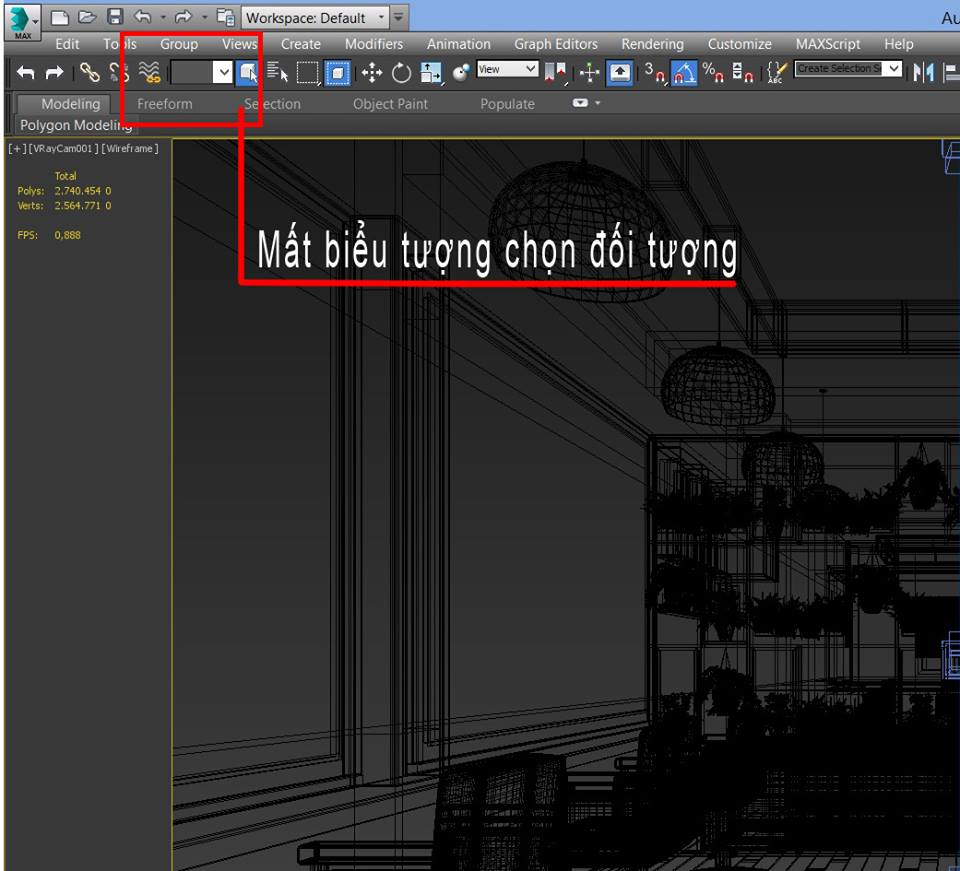
Task: Open the Rendering menu
Action: (x=652, y=44)
